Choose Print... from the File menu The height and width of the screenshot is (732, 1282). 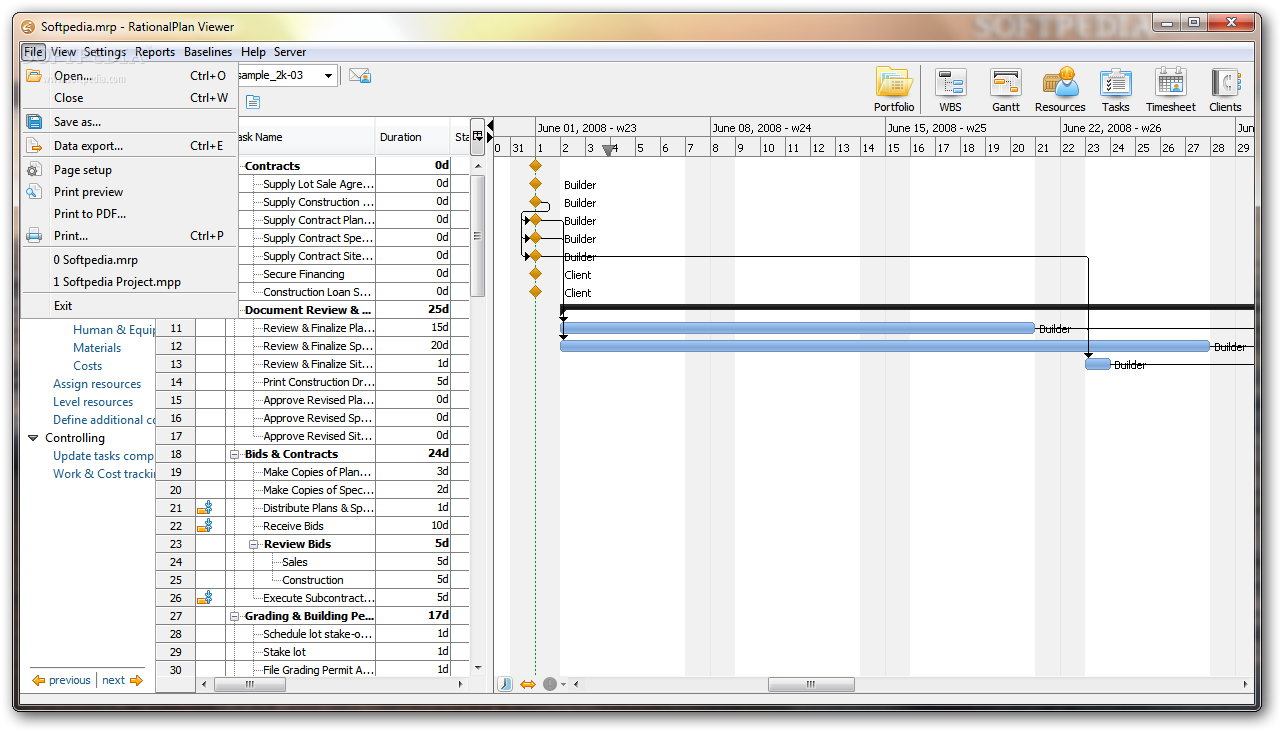coord(129,236)
